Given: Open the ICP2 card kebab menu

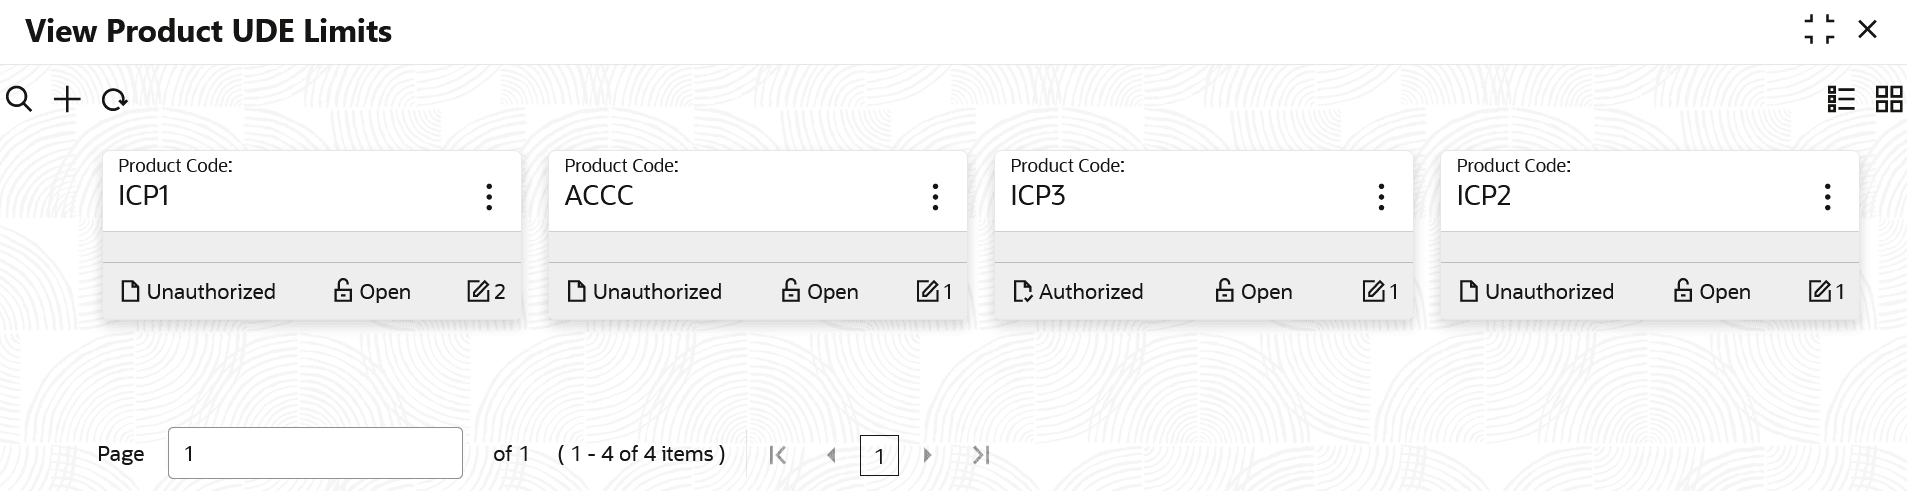Looking at the screenshot, I should click(1827, 197).
